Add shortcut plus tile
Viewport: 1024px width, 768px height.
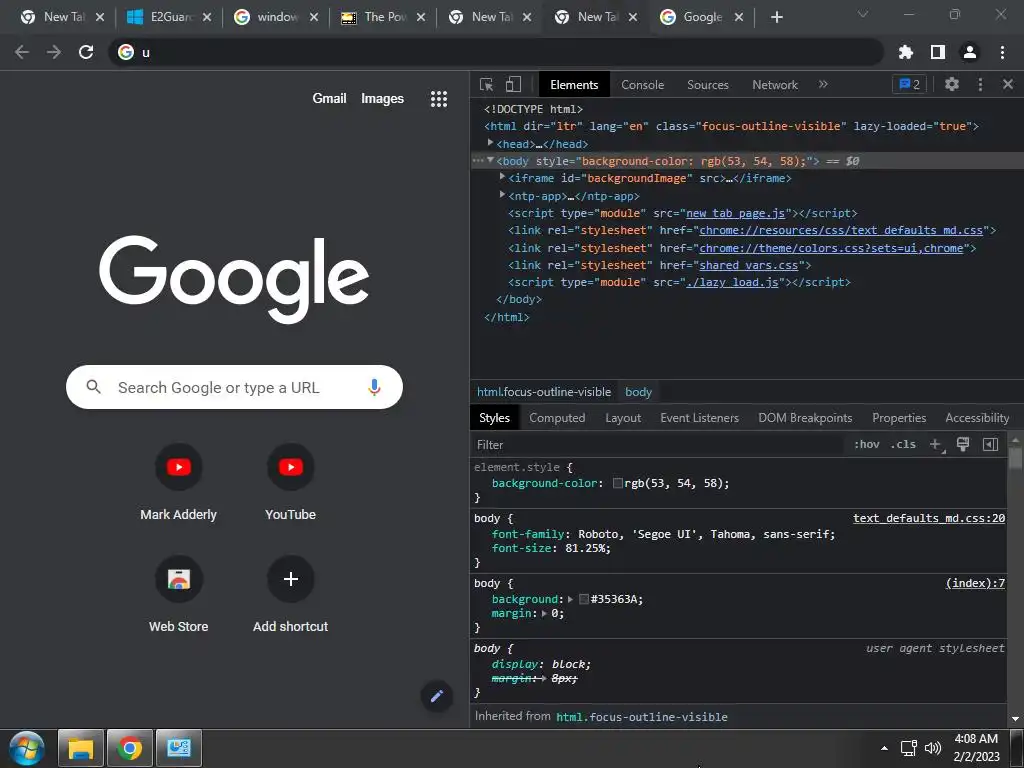[x=291, y=594]
